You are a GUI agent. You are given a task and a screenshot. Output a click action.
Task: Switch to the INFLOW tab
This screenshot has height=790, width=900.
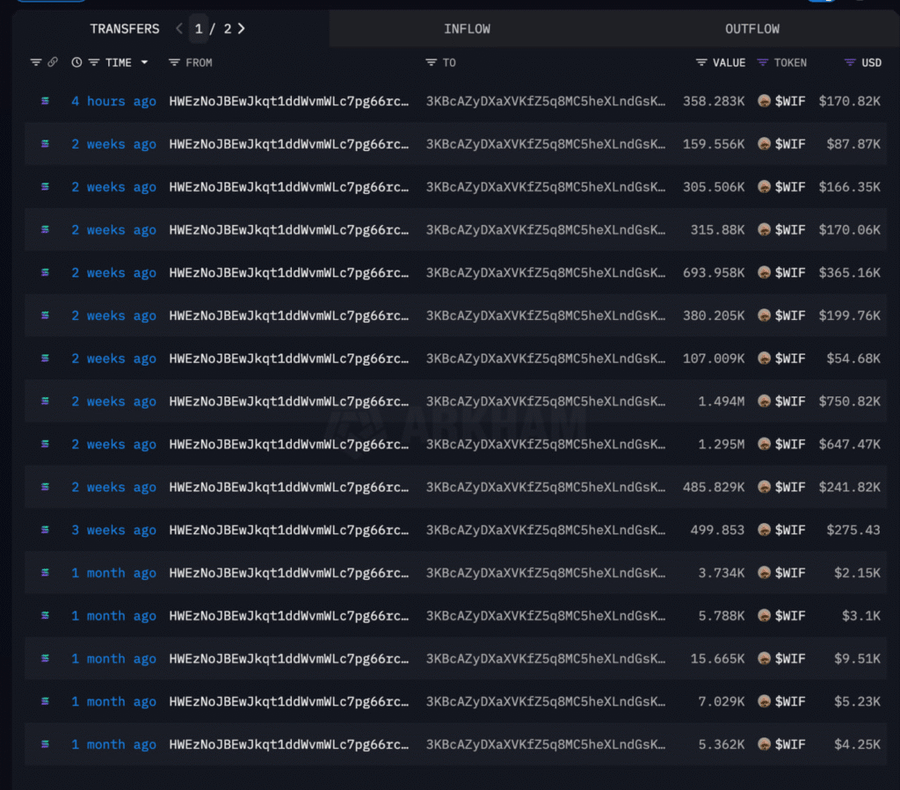467,28
